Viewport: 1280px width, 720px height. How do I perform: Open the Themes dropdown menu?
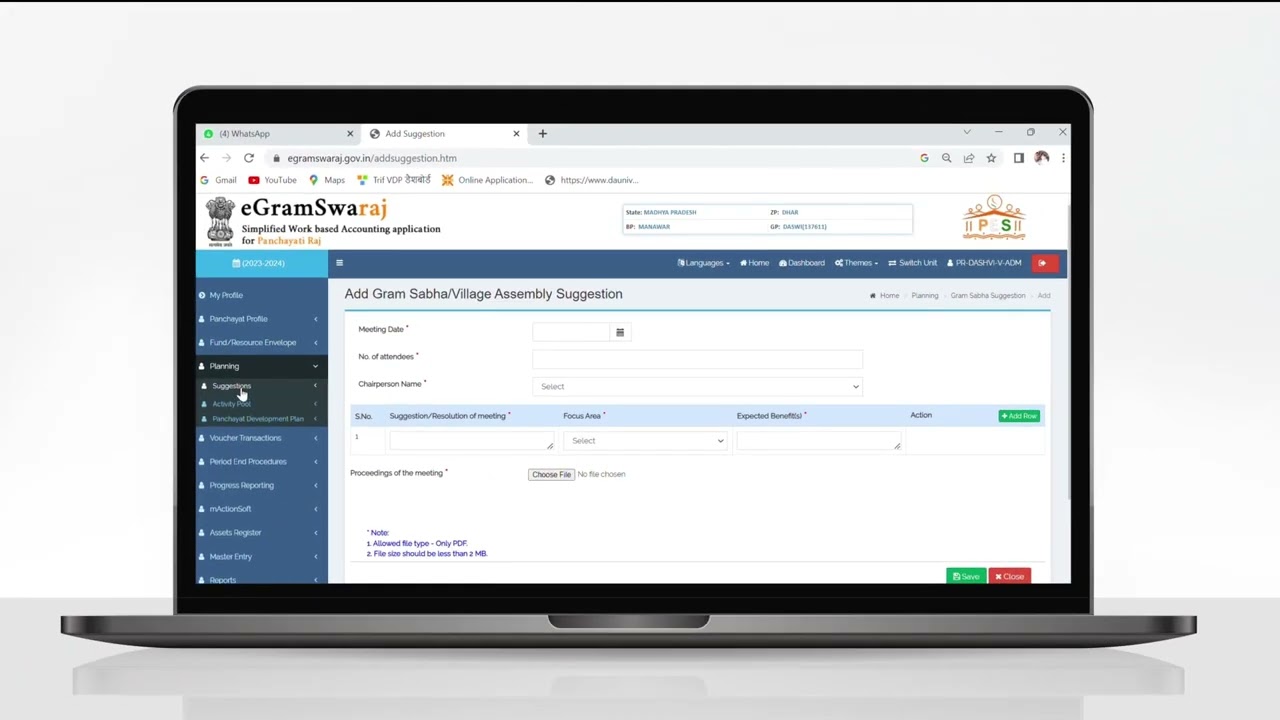856,263
